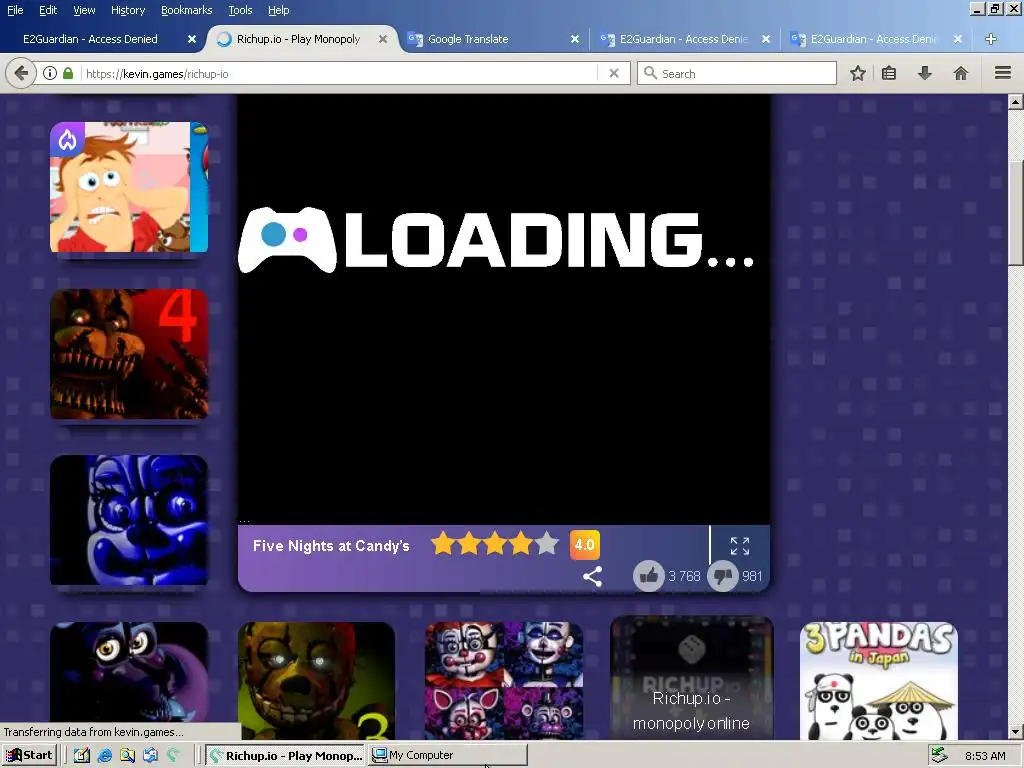Image resolution: width=1024 pixels, height=768 pixels.
Task: Open the File menu
Action: (15, 10)
